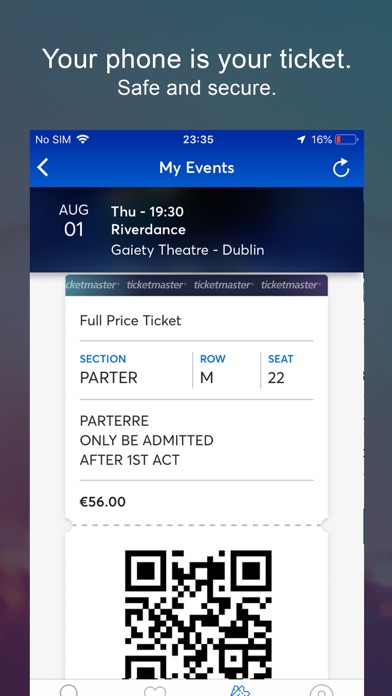
Task: Tap the My Events title
Action: tap(197, 168)
